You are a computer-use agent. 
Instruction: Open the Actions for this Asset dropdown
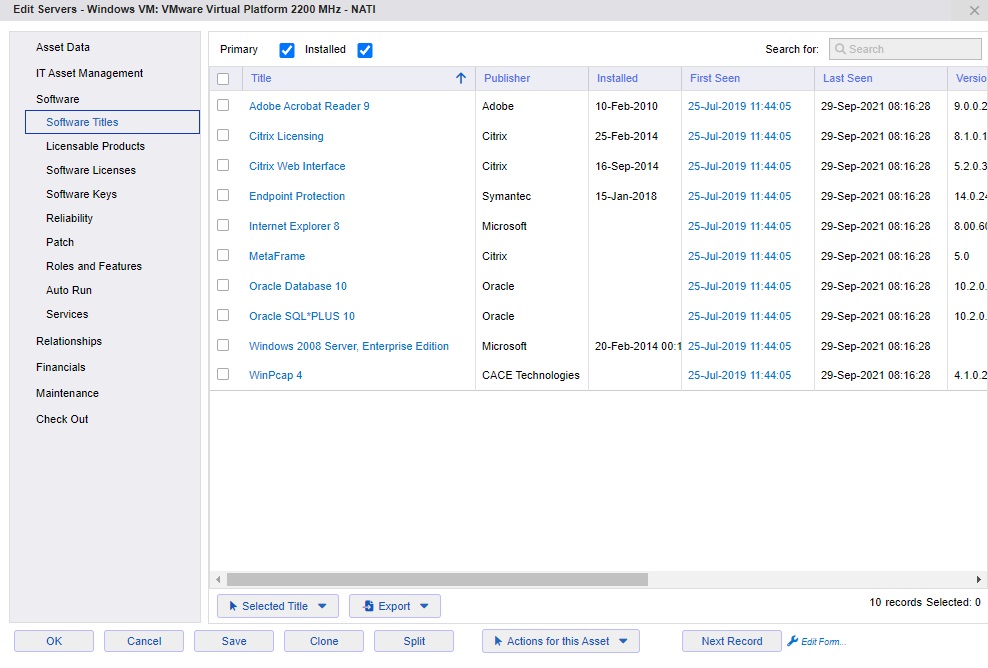[561, 641]
